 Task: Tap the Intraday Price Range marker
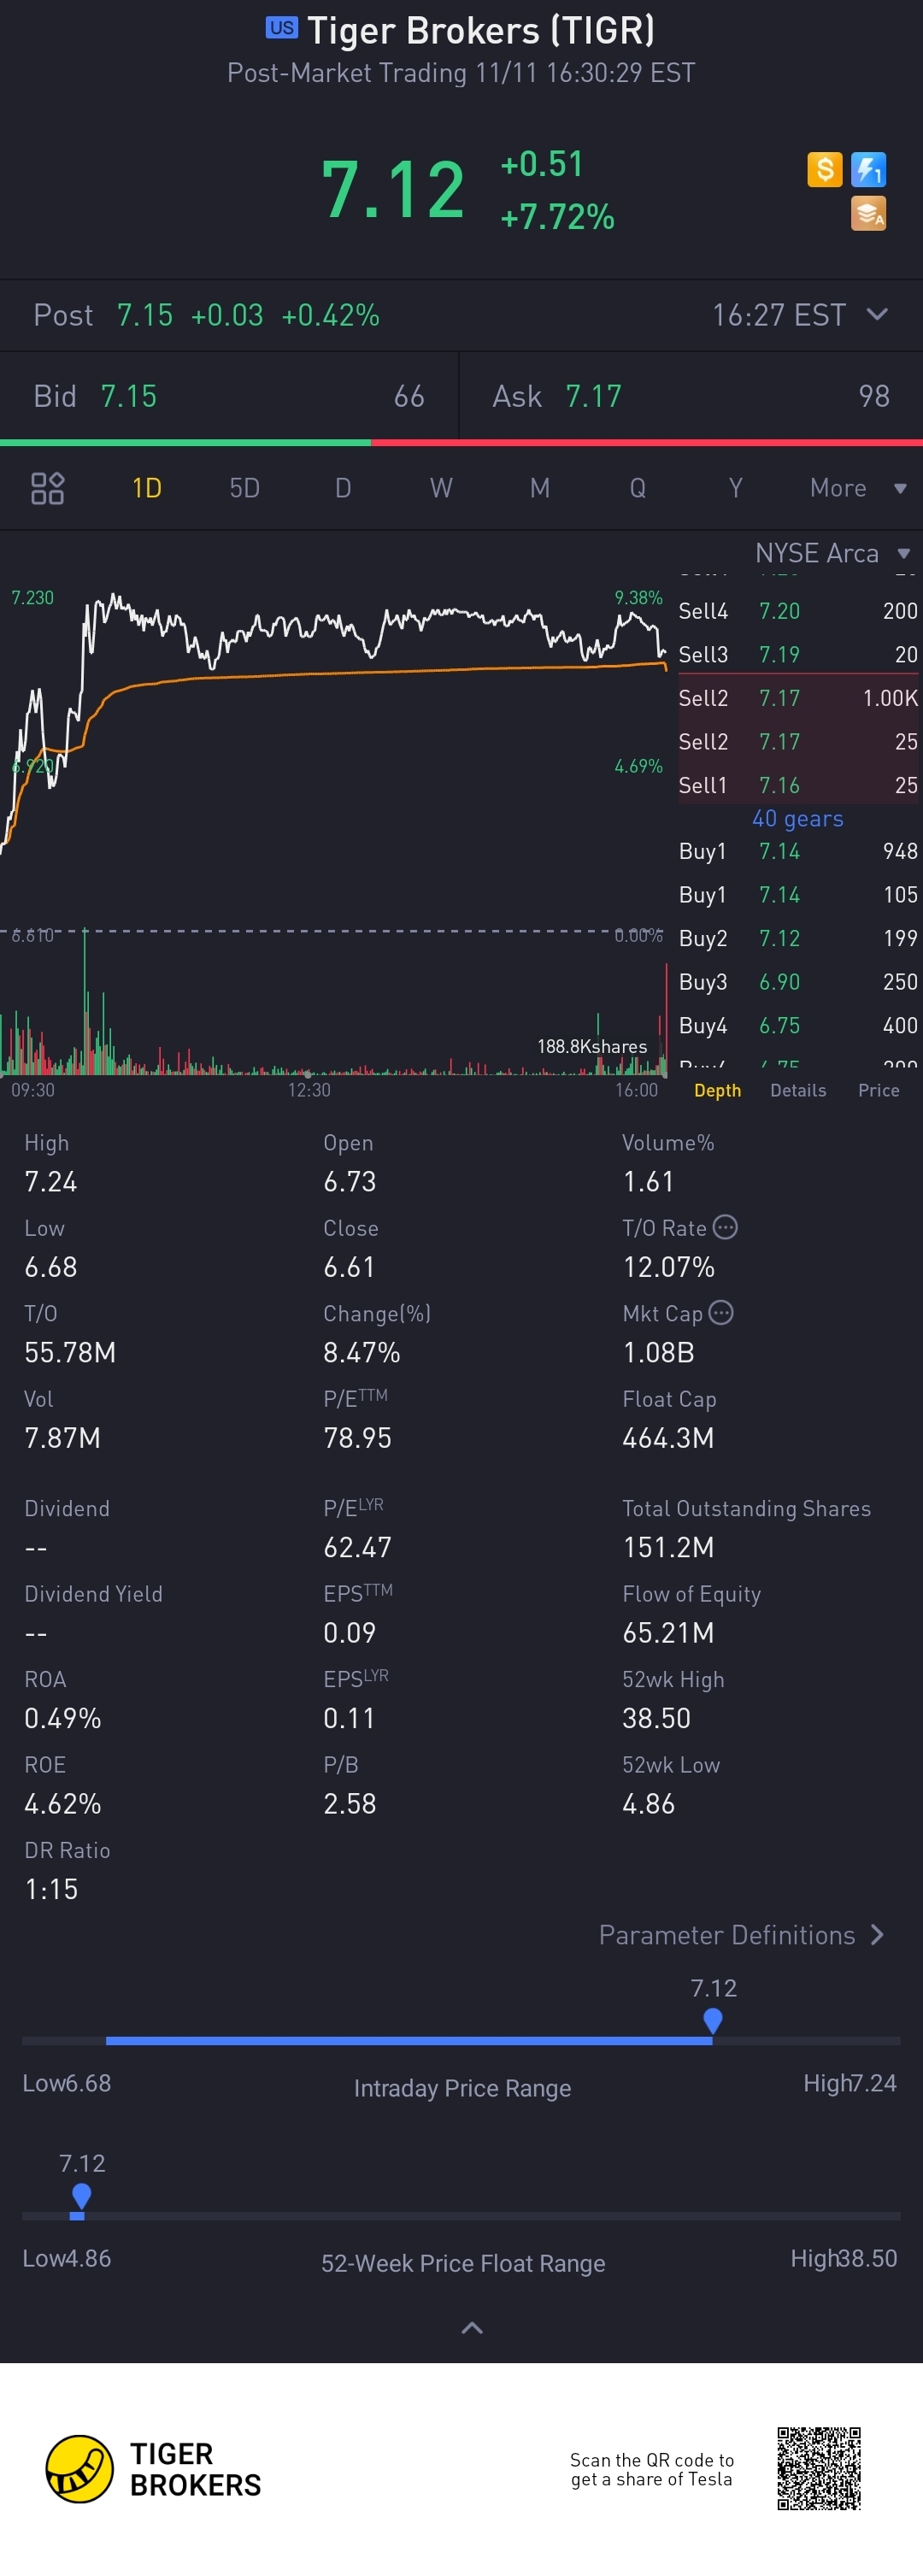[x=713, y=2021]
